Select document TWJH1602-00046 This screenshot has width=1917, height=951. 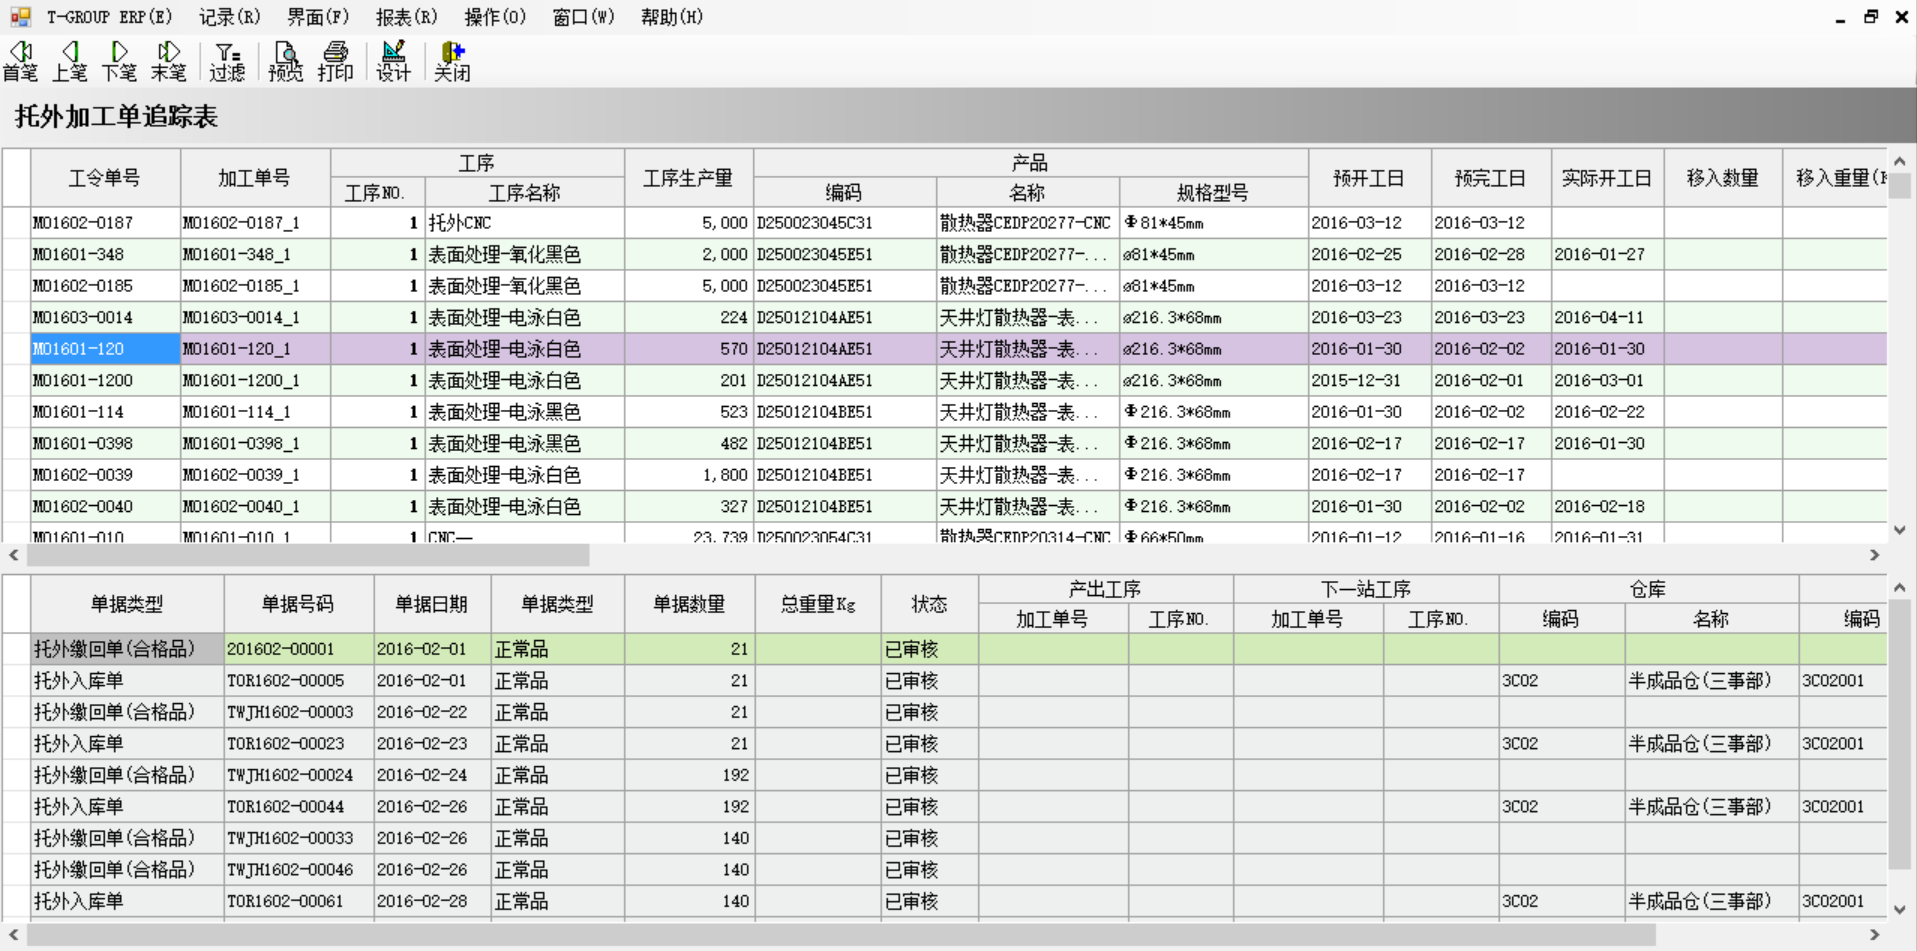298,870
